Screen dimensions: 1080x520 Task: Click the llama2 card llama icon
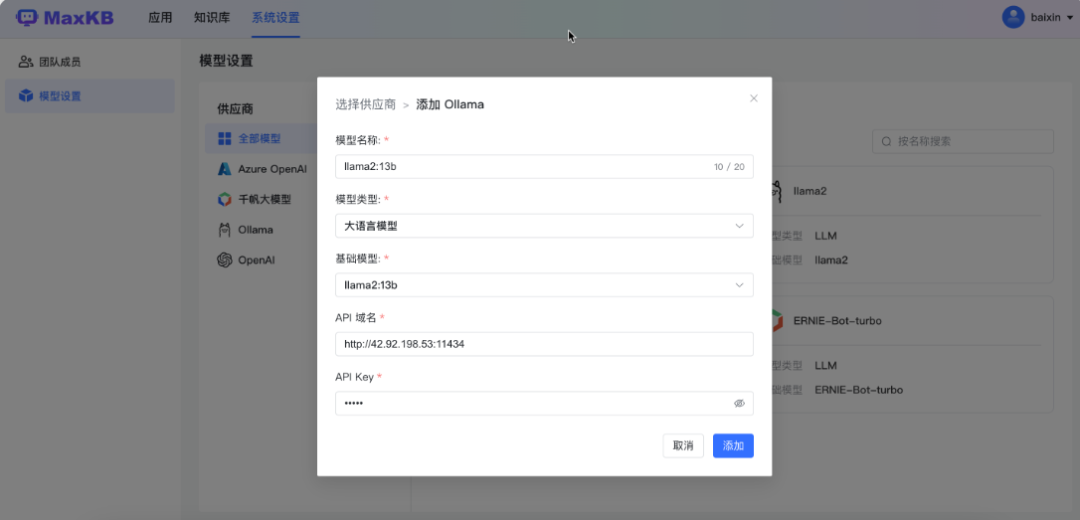click(777, 191)
